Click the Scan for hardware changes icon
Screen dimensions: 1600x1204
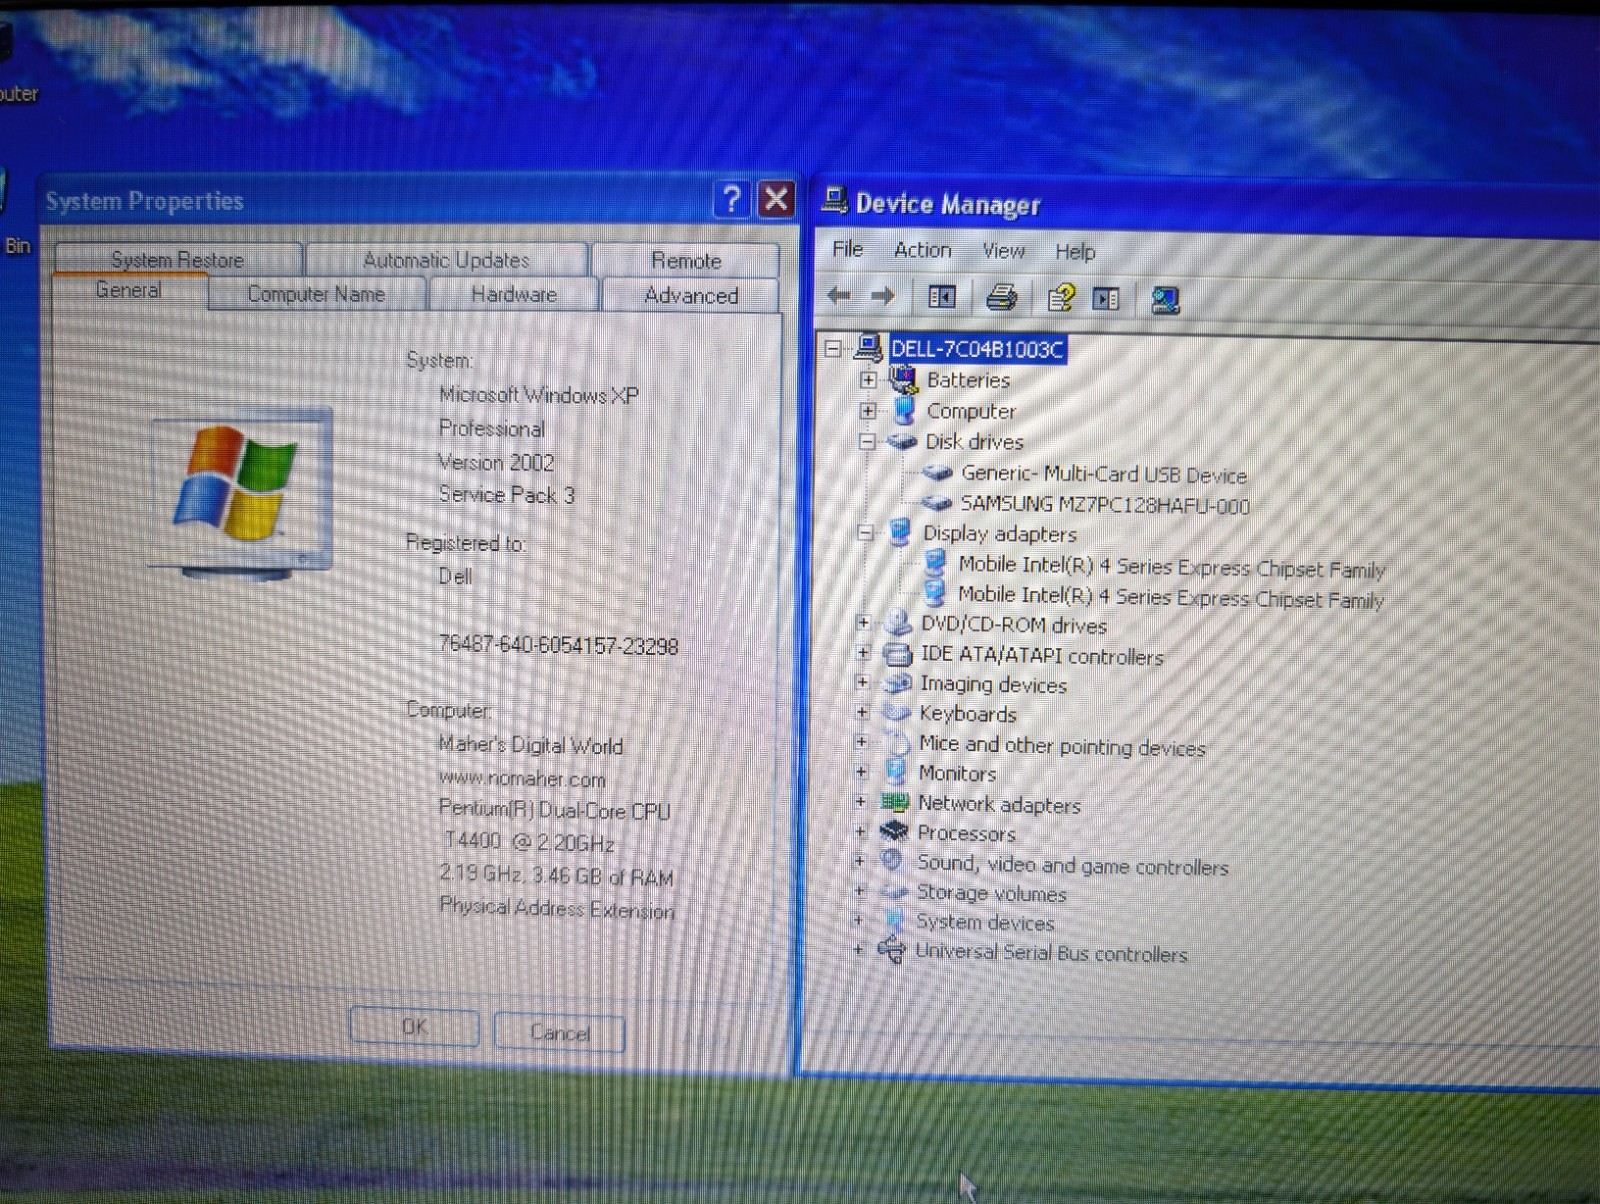coord(1165,300)
